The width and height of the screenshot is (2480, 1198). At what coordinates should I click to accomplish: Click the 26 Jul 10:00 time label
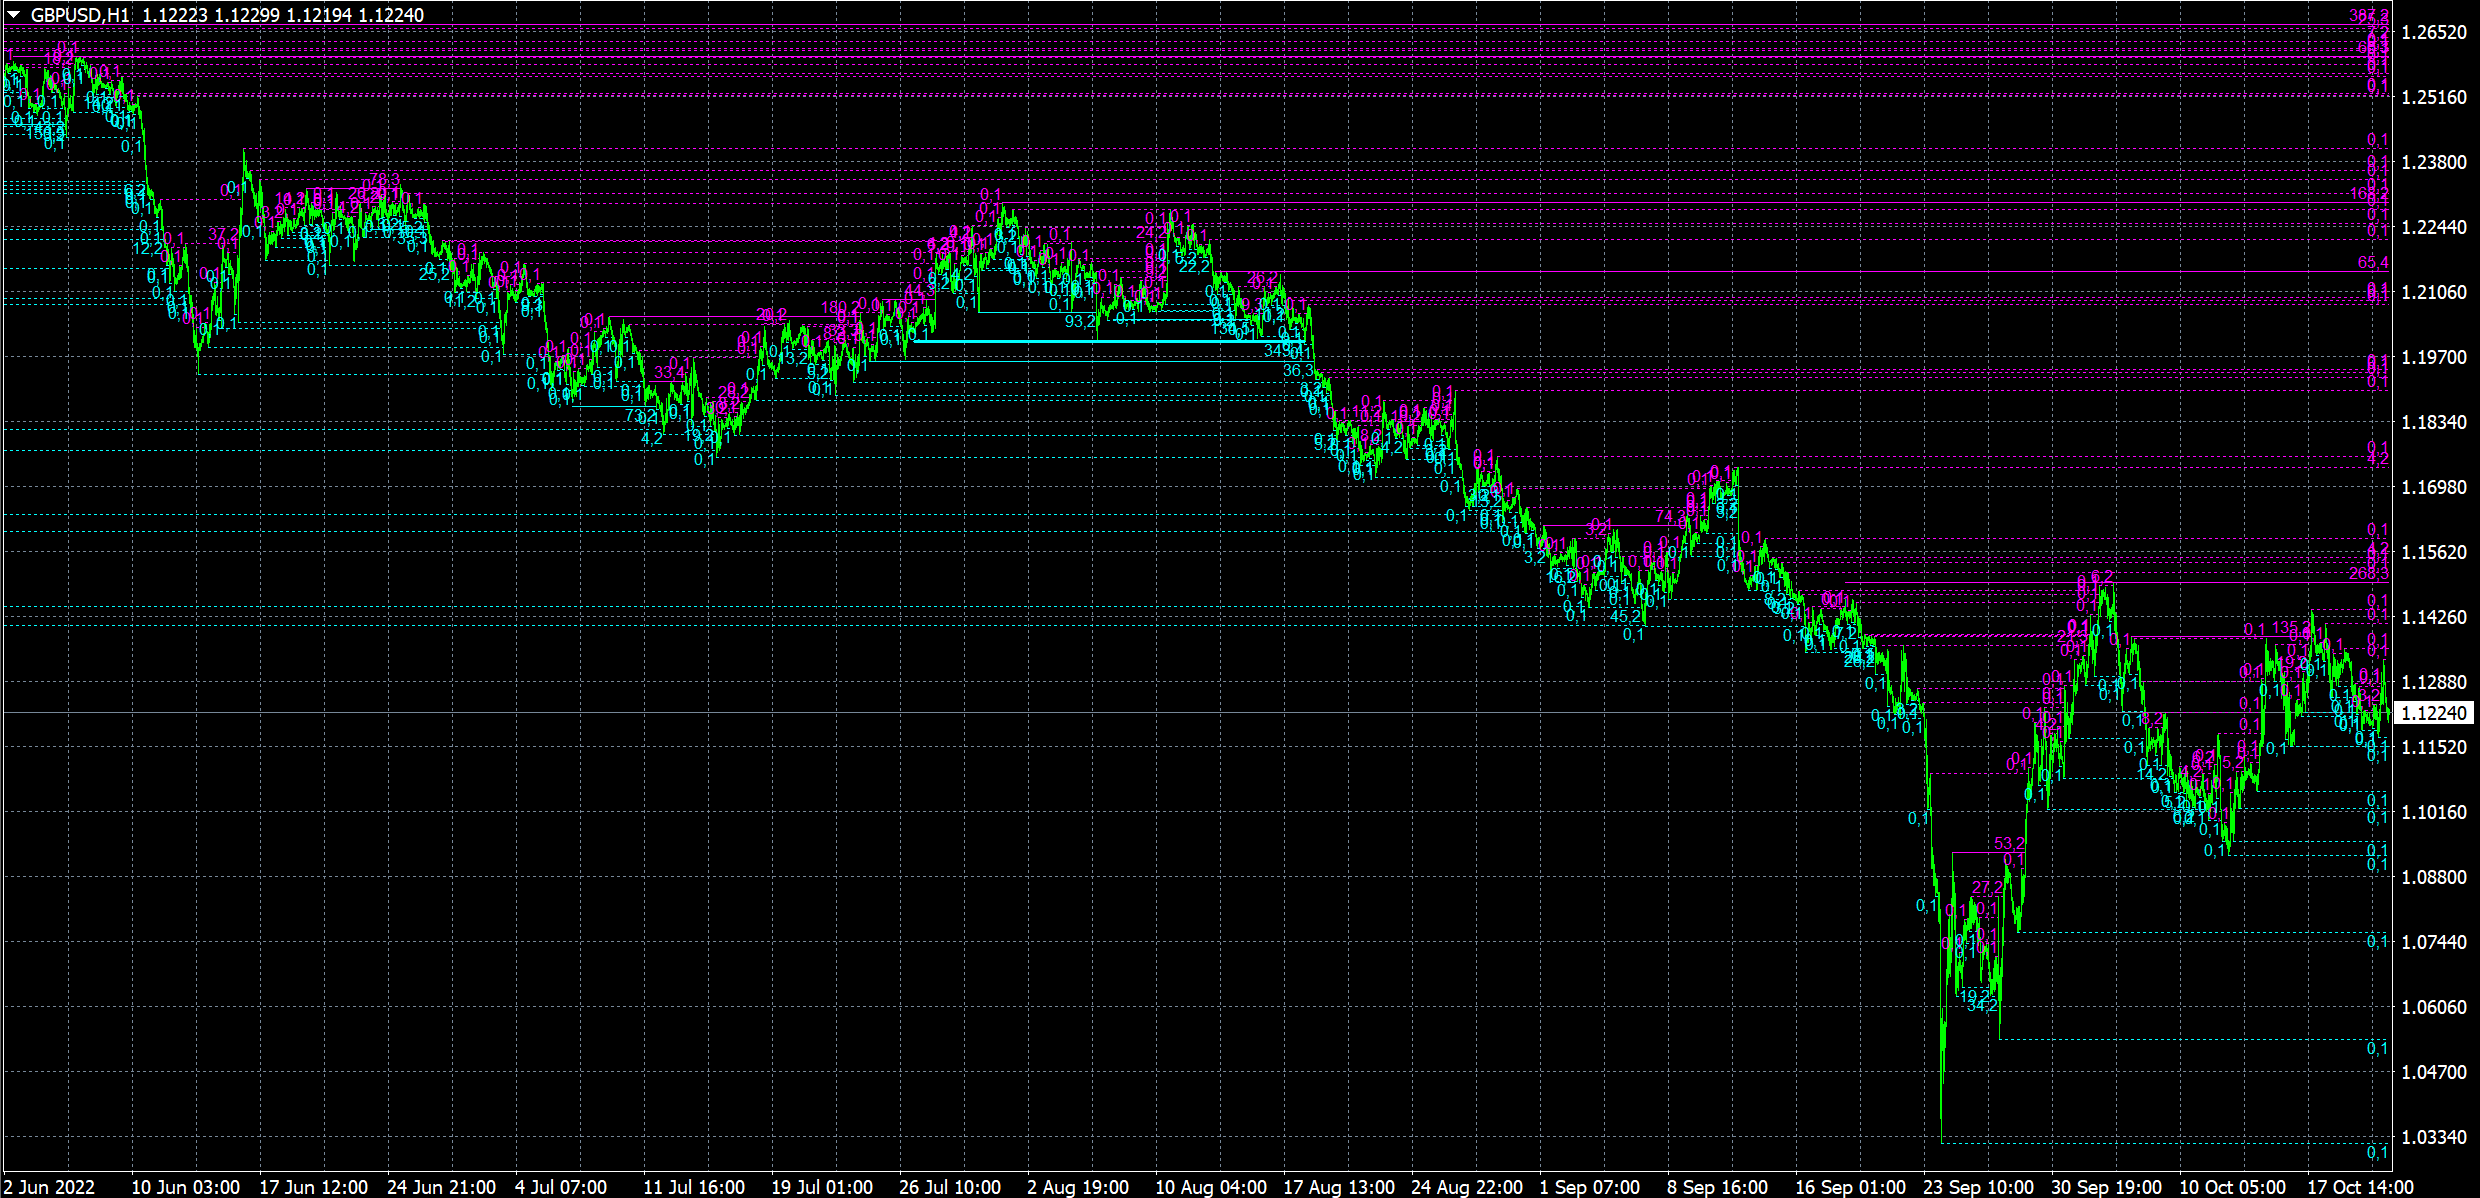tap(950, 1187)
